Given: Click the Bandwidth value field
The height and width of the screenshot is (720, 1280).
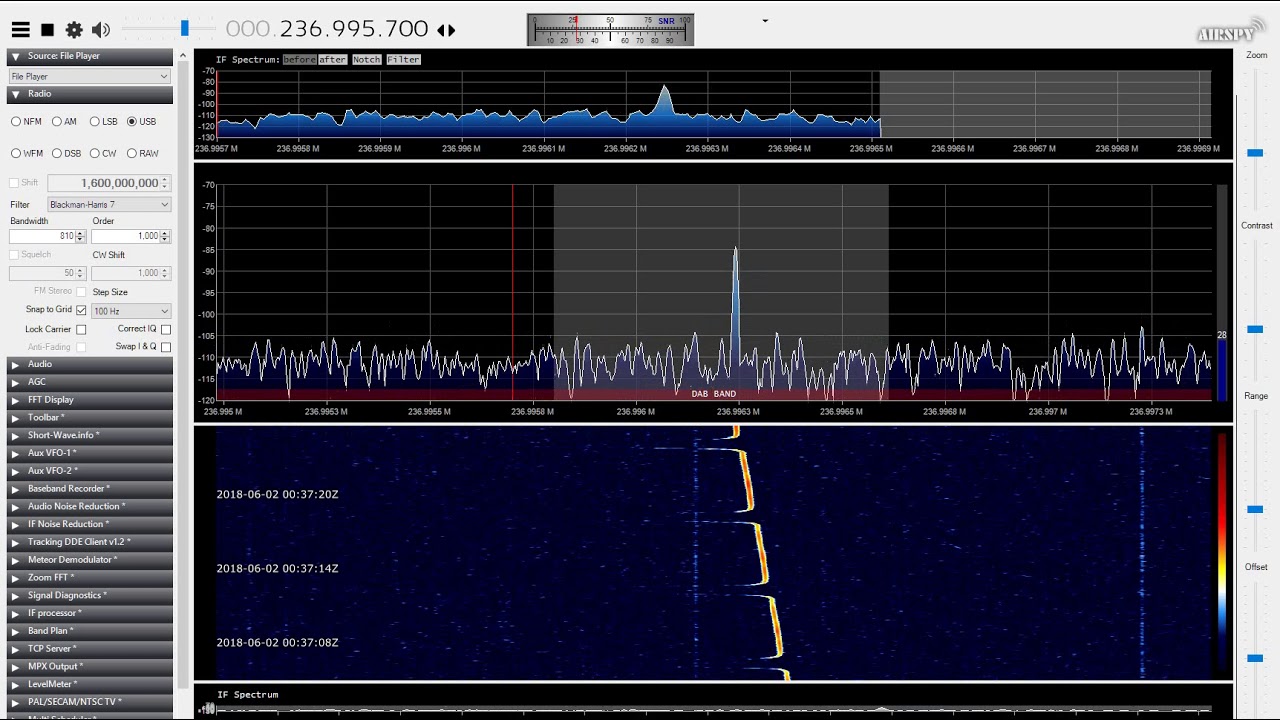Looking at the screenshot, I should [x=47, y=236].
